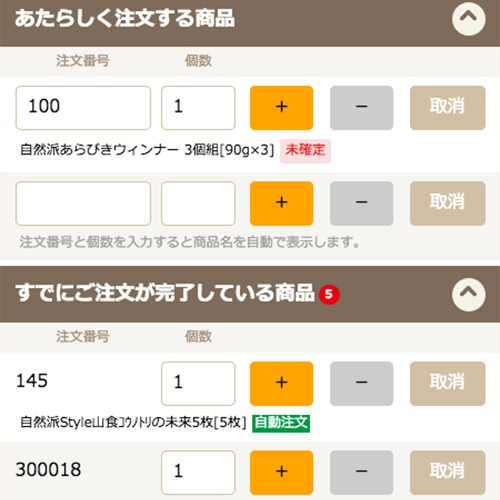Click 取消 in the empty order row
The image size is (500, 500).
pos(447,203)
